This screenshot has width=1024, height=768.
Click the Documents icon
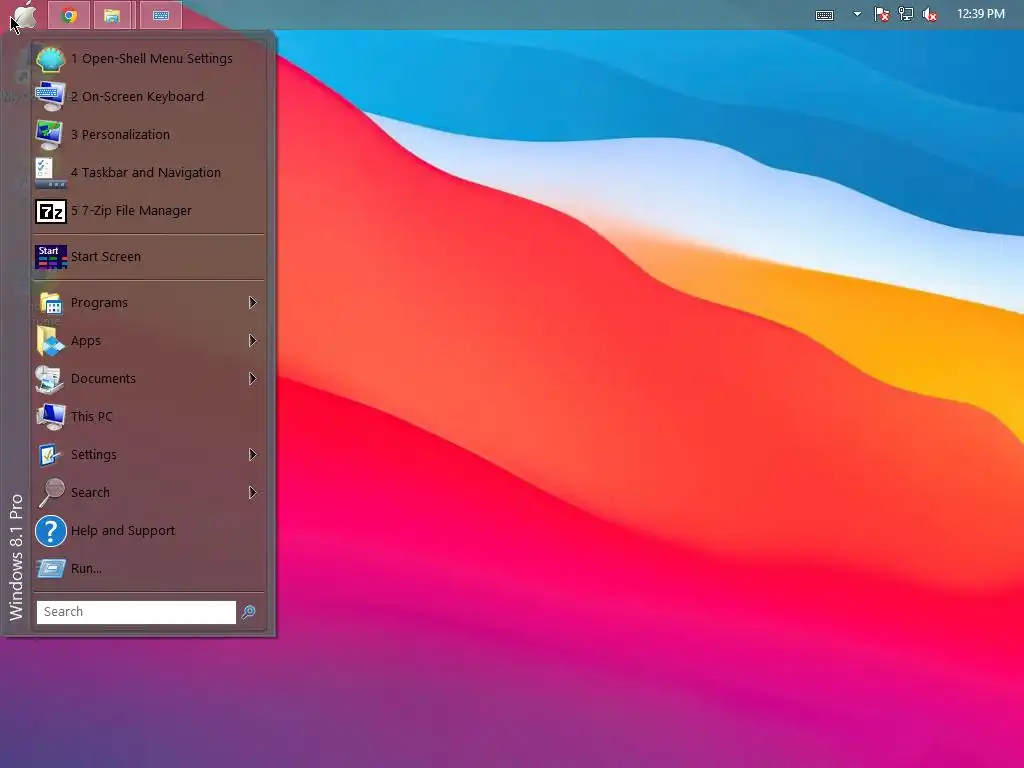pos(50,379)
